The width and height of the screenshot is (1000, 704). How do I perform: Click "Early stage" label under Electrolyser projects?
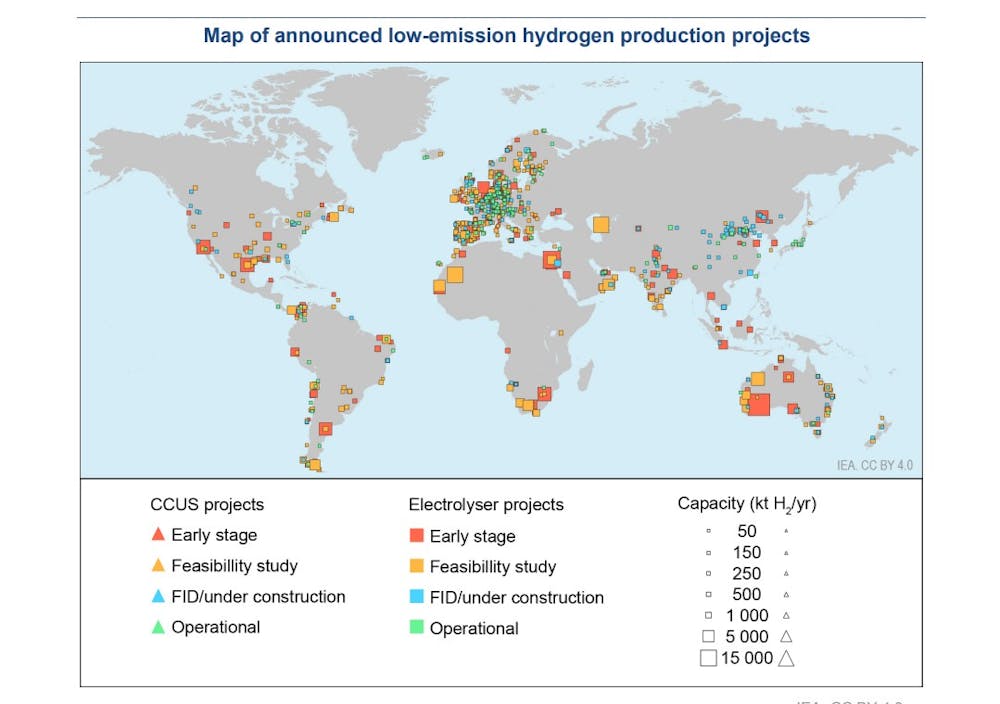click(x=473, y=536)
